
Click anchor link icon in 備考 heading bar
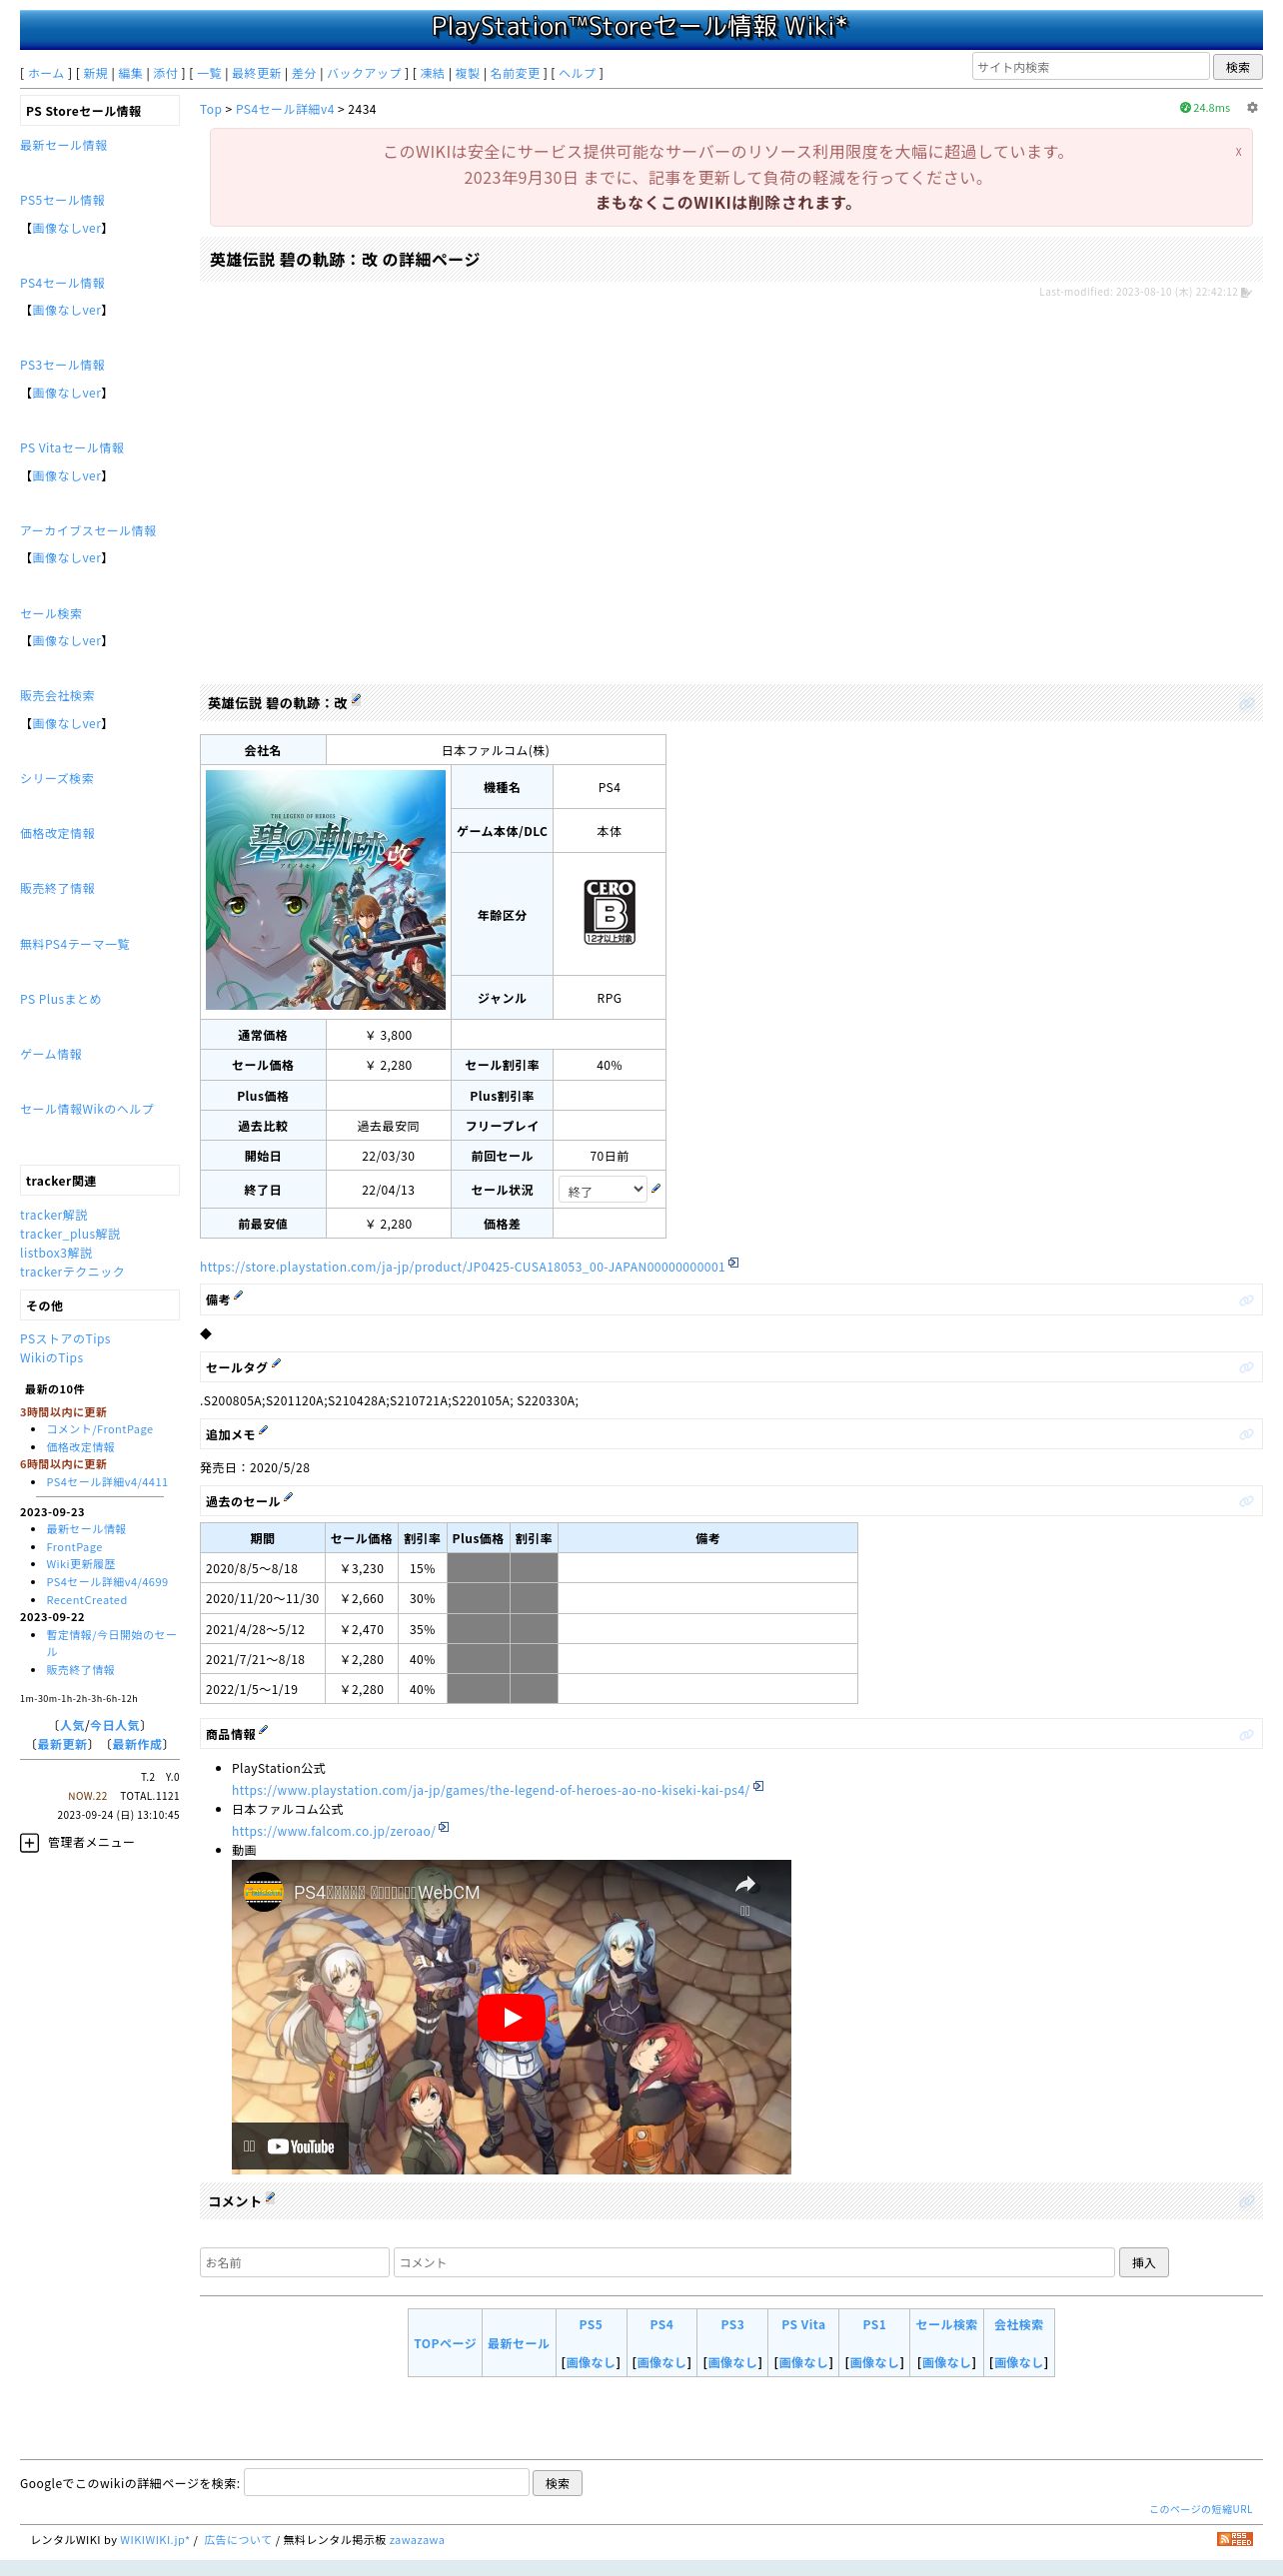[x=1246, y=1300]
